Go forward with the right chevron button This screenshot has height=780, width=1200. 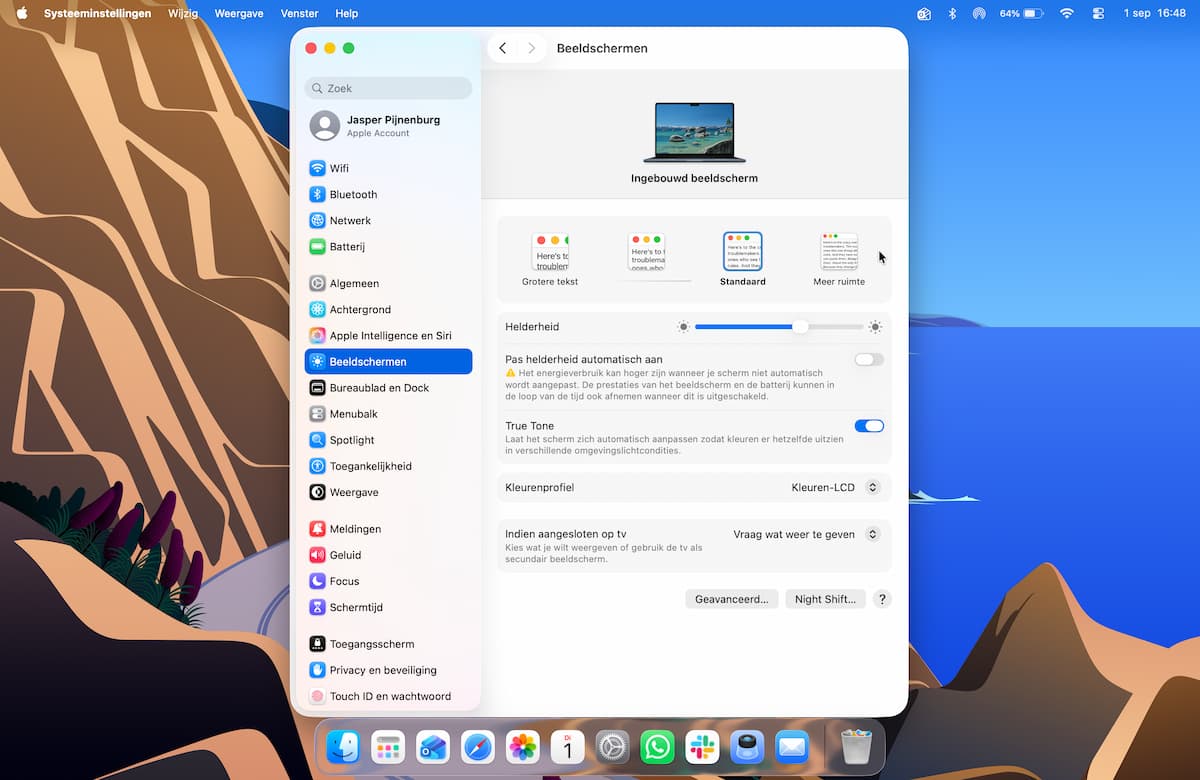click(x=532, y=48)
